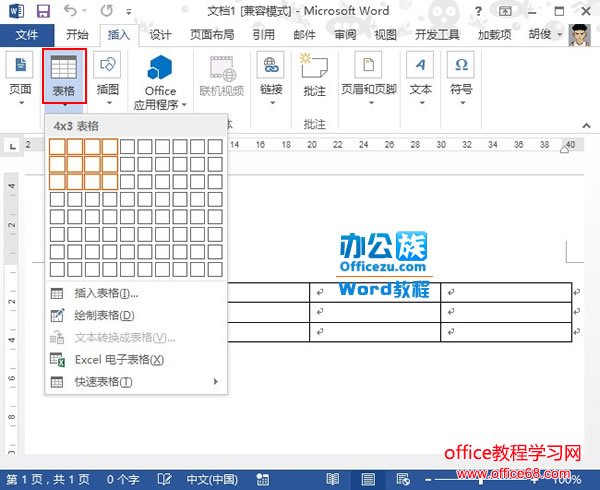Open 页眉和页脚 header and footer button
The width and height of the screenshot is (600, 490).
point(369,79)
